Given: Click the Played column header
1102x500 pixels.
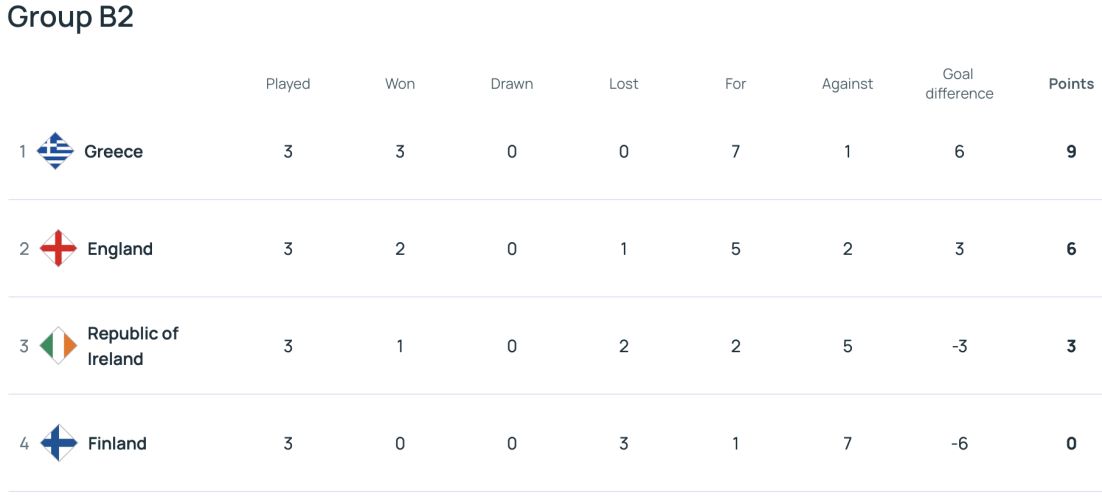Looking at the screenshot, I should [x=288, y=84].
